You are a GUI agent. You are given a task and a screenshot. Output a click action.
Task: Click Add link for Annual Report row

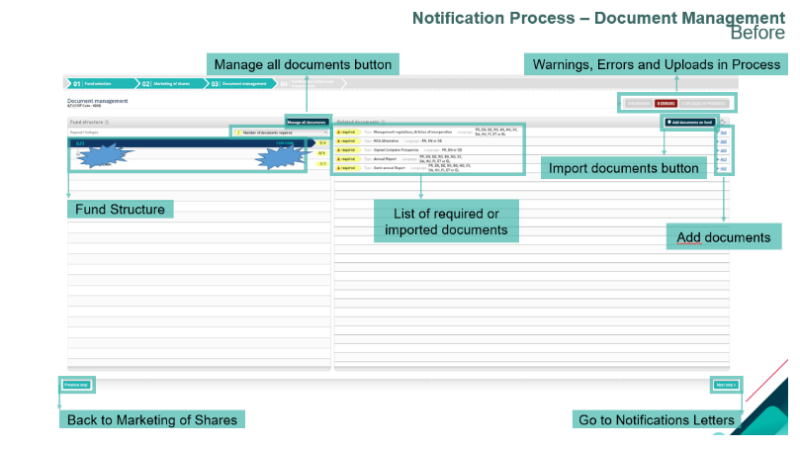723,159
